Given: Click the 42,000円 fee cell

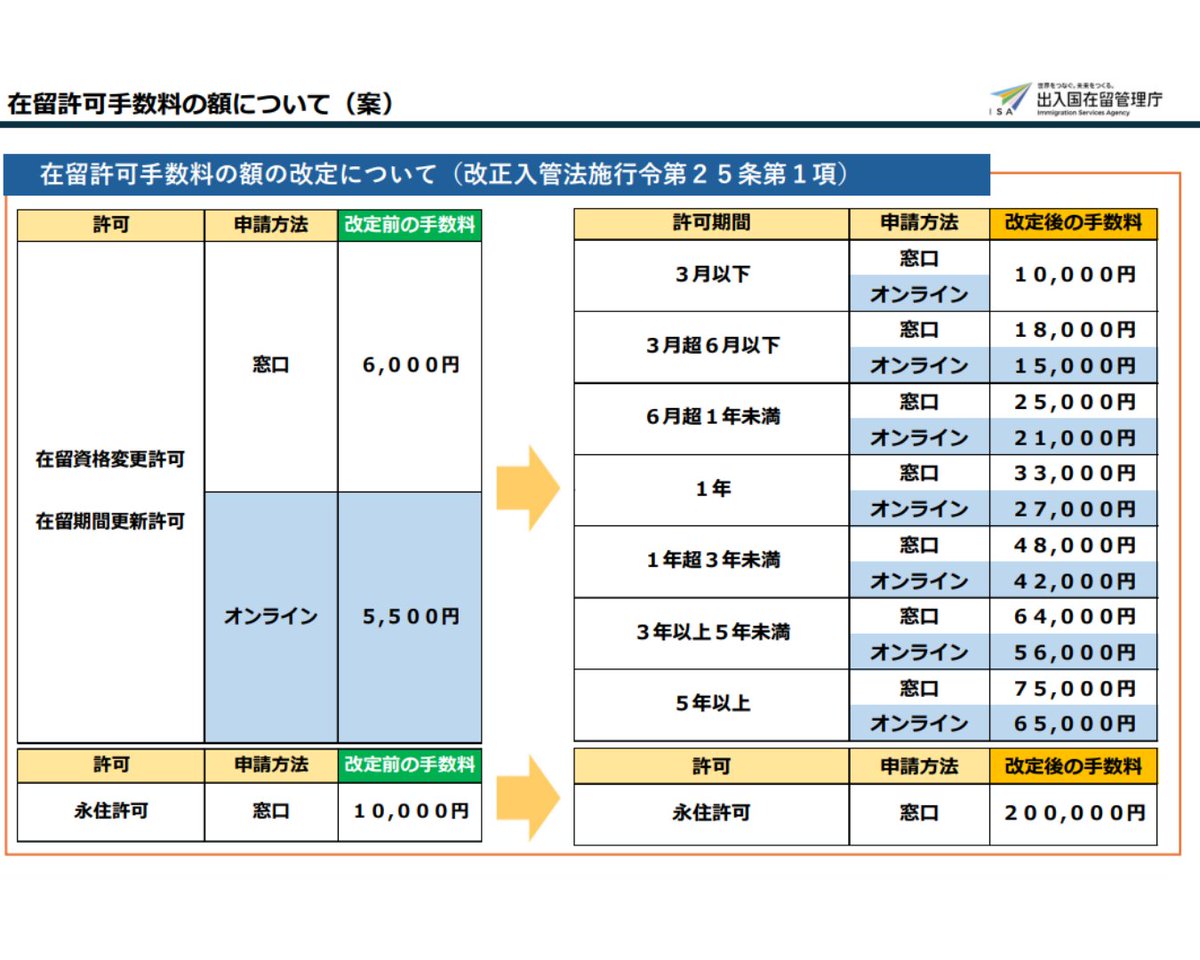Looking at the screenshot, I should (1074, 580).
